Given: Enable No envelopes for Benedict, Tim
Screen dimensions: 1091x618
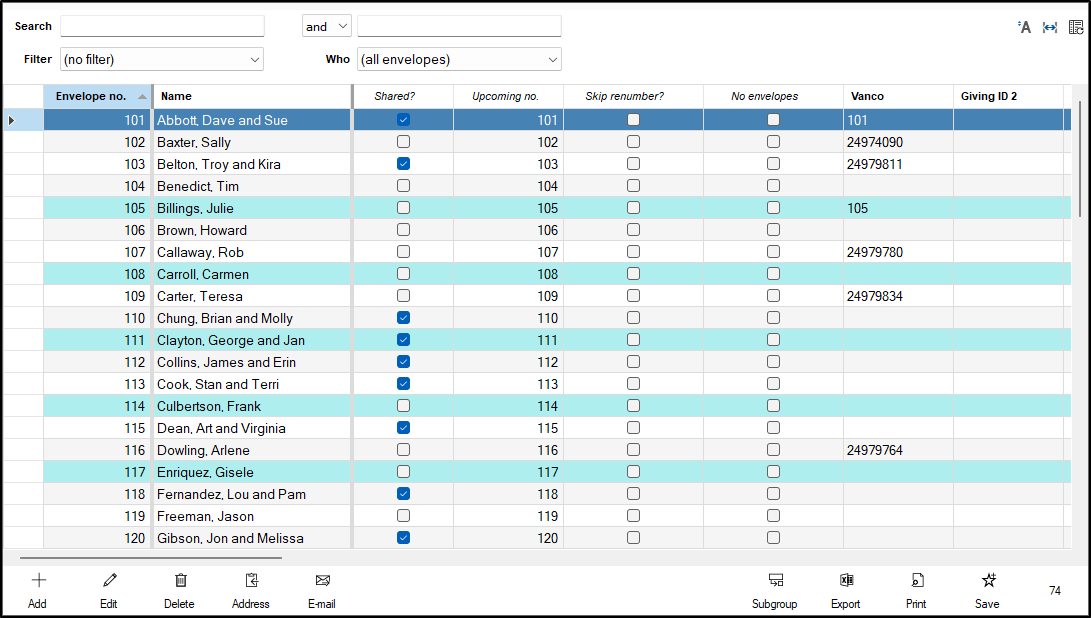Looking at the screenshot, I should [773, 186].
